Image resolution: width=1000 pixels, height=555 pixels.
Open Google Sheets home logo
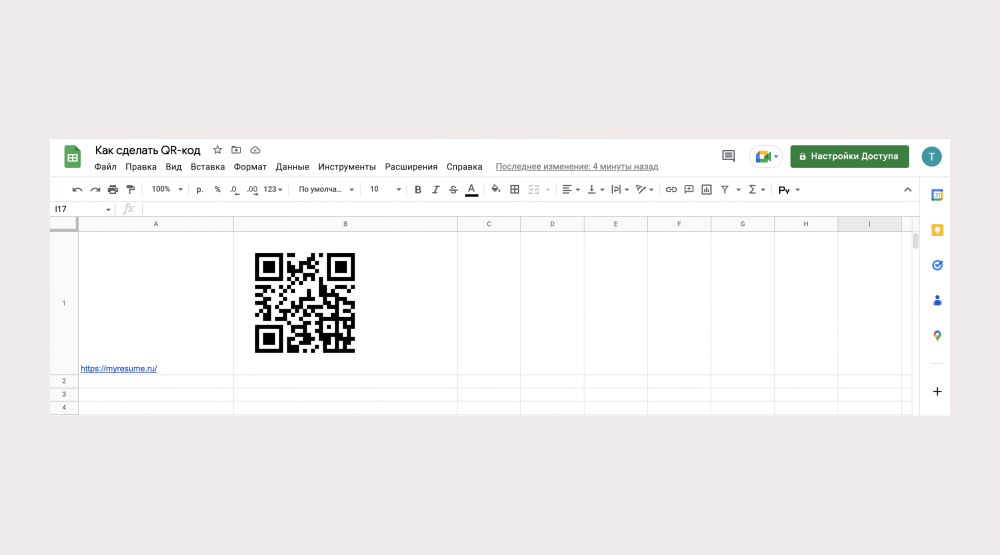click(72, 157)
